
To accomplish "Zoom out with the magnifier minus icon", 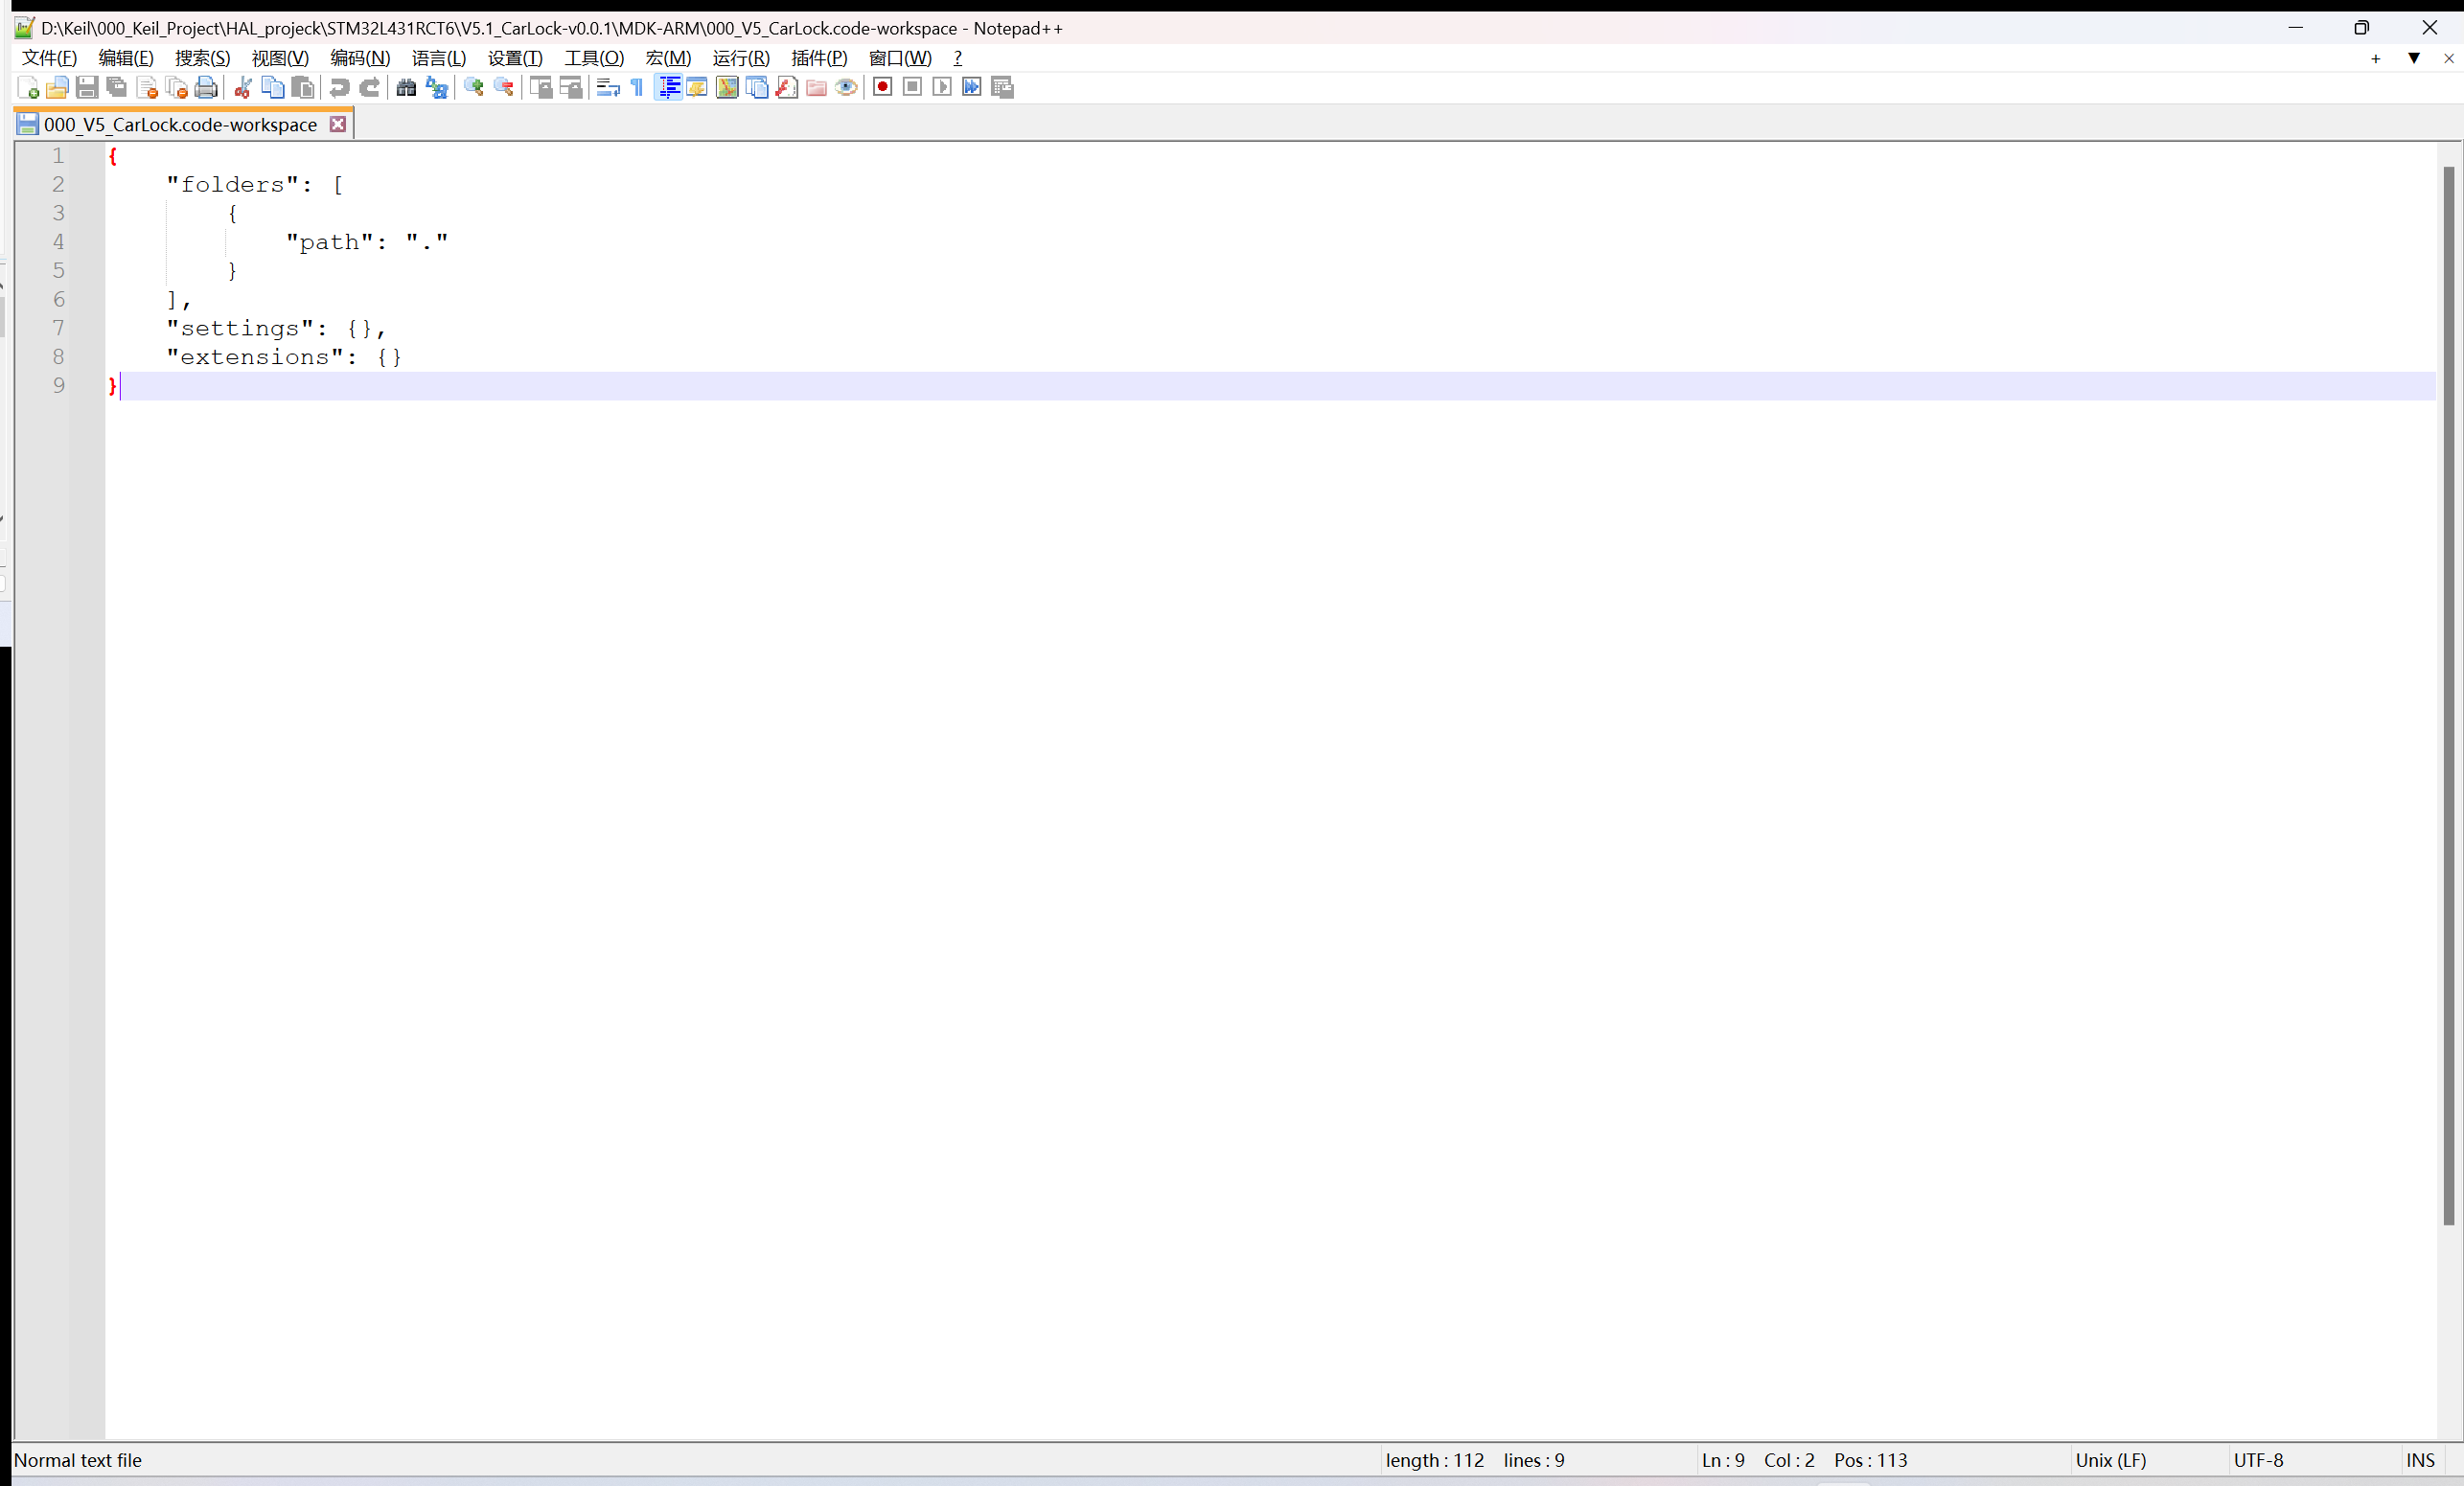I will 503,88.
